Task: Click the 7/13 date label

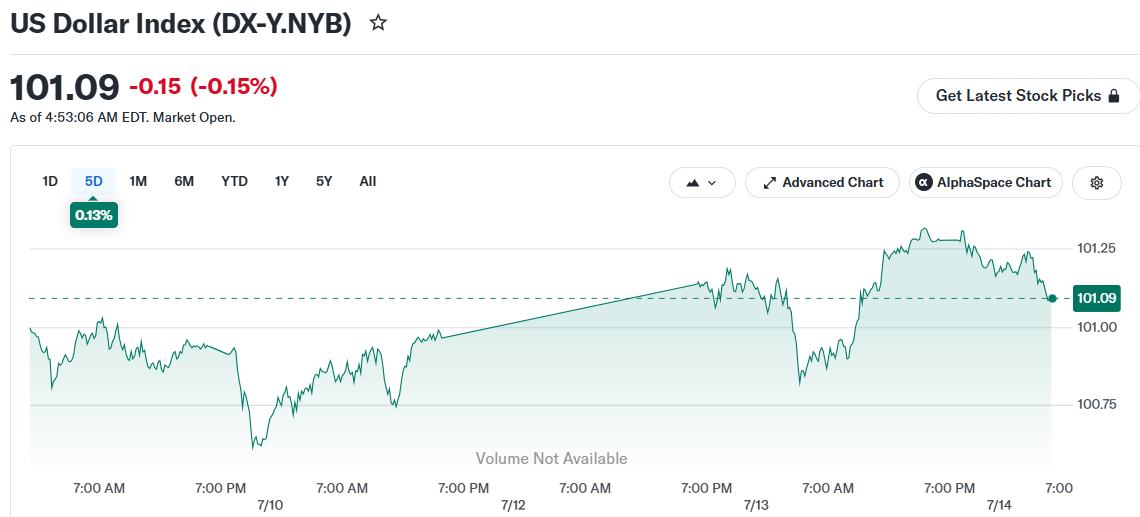Action: click(756, 505)
